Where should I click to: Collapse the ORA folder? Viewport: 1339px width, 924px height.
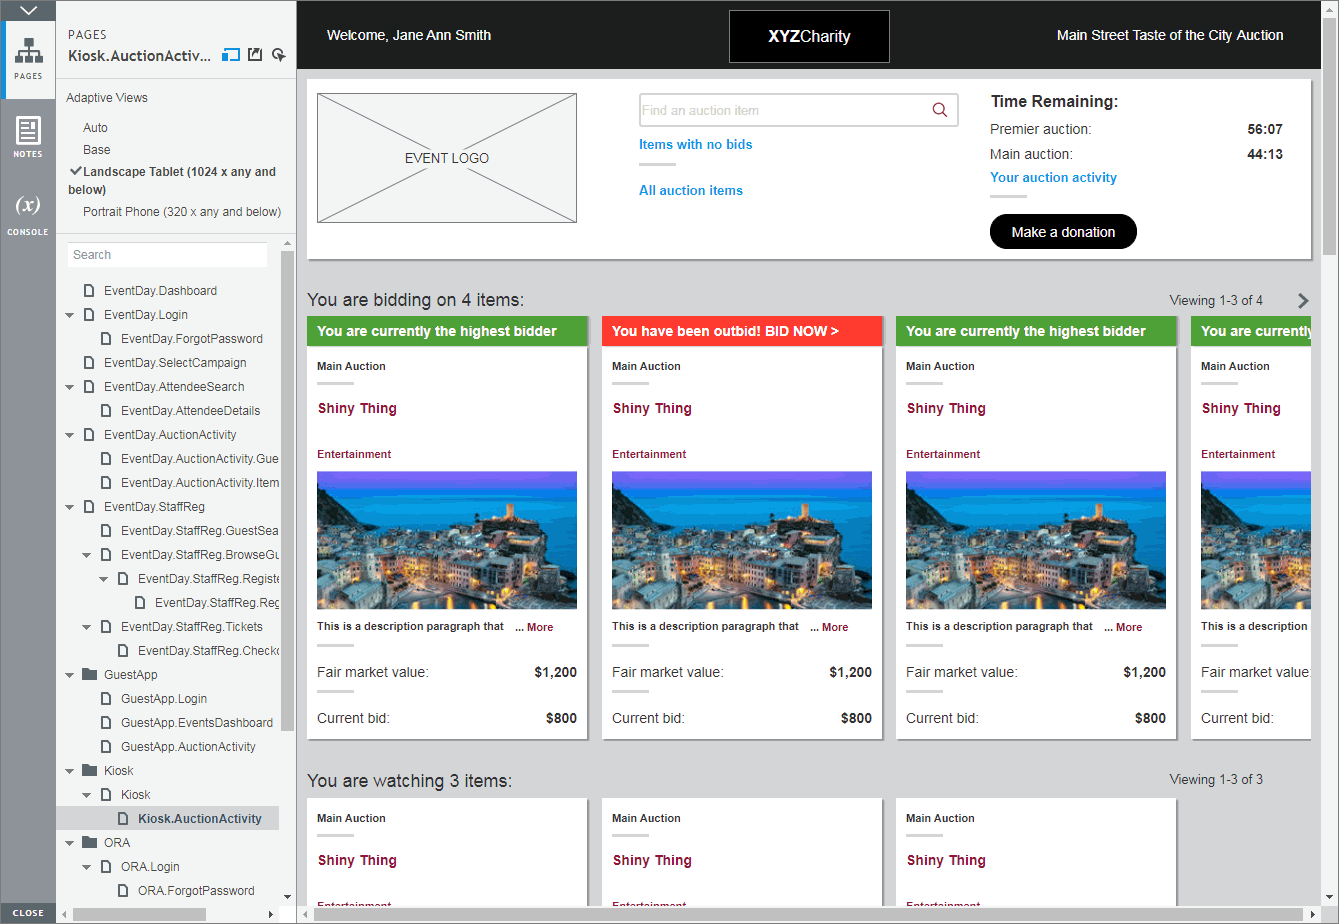point(70,843)
